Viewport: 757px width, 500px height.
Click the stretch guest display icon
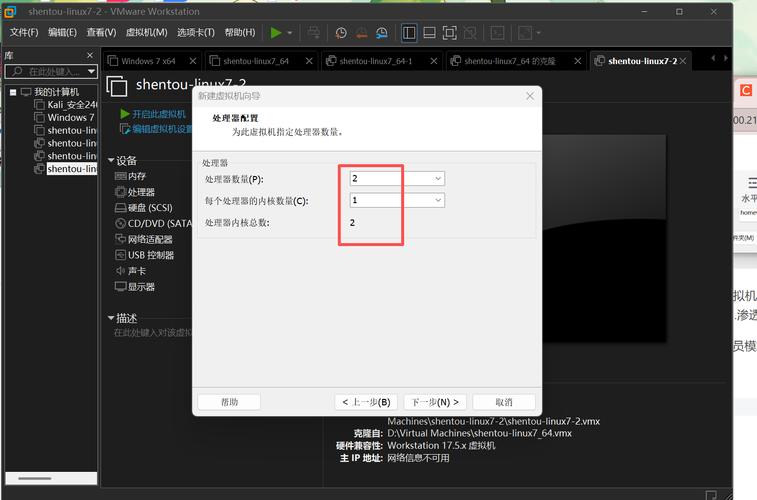(525, 33)
